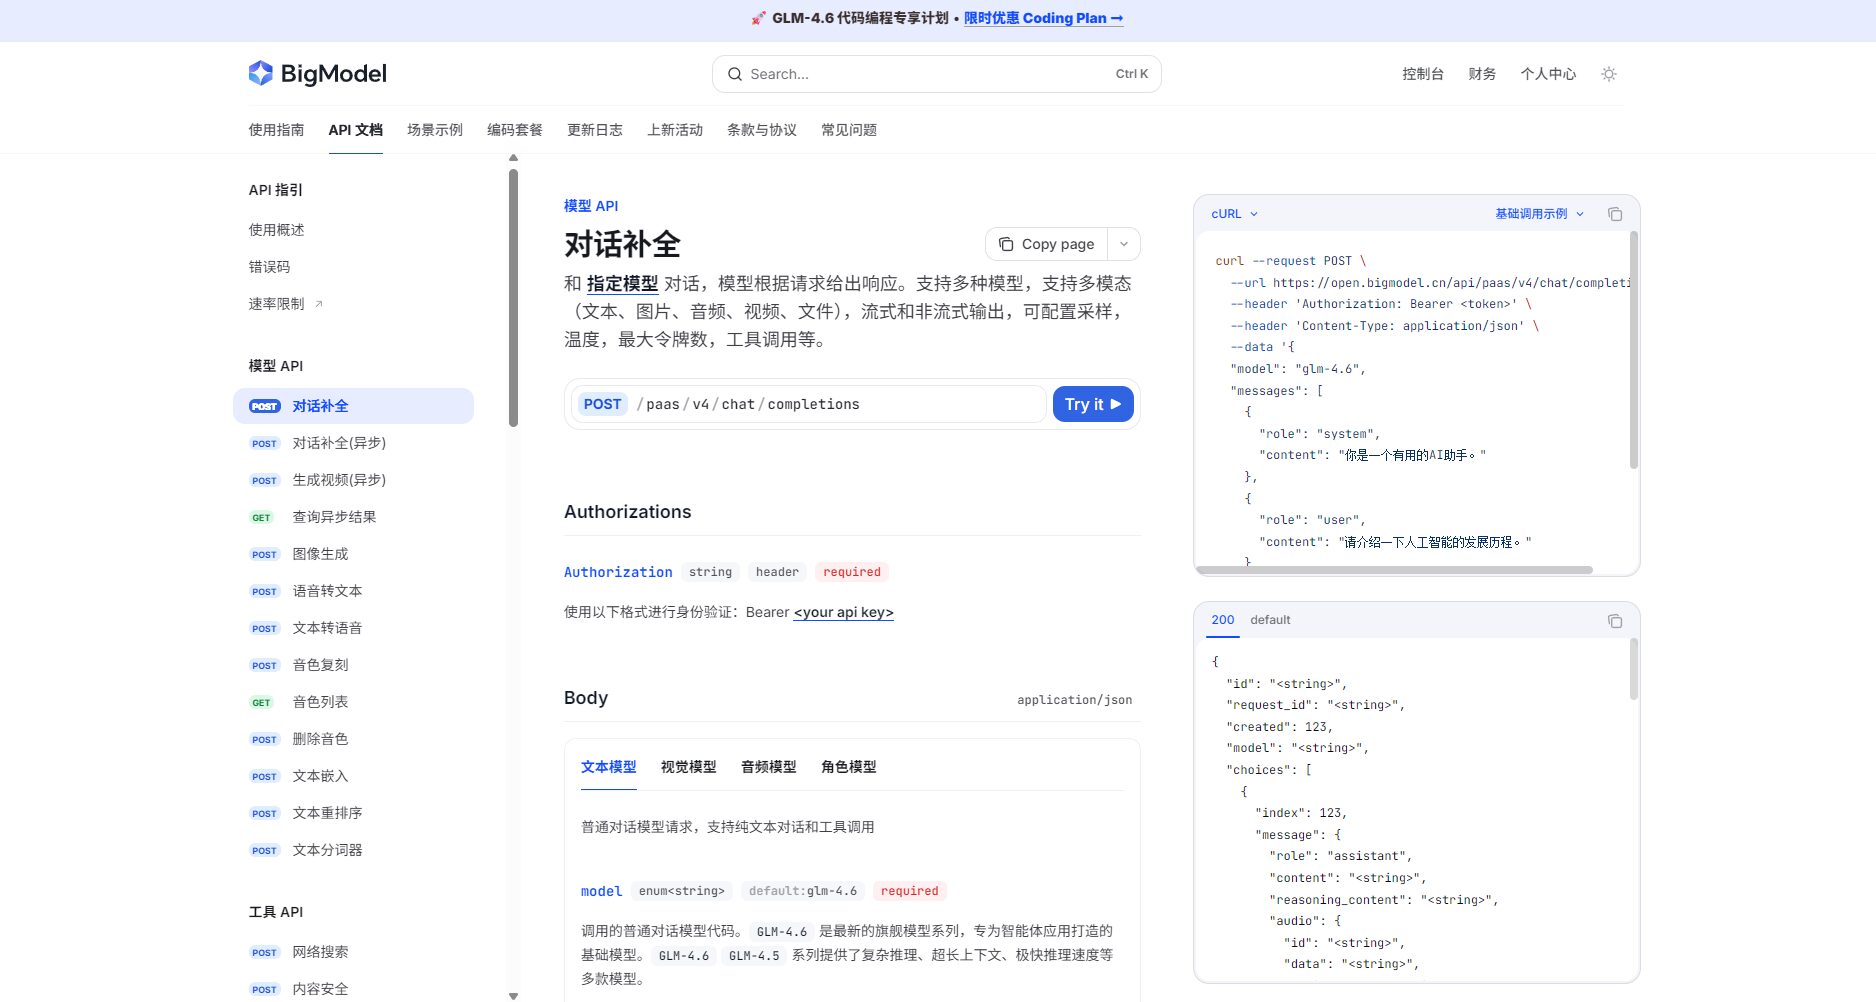The image size is (1876, 1002).
Task: Open the 场景示例 navigation tab
Action: [434, 130]
